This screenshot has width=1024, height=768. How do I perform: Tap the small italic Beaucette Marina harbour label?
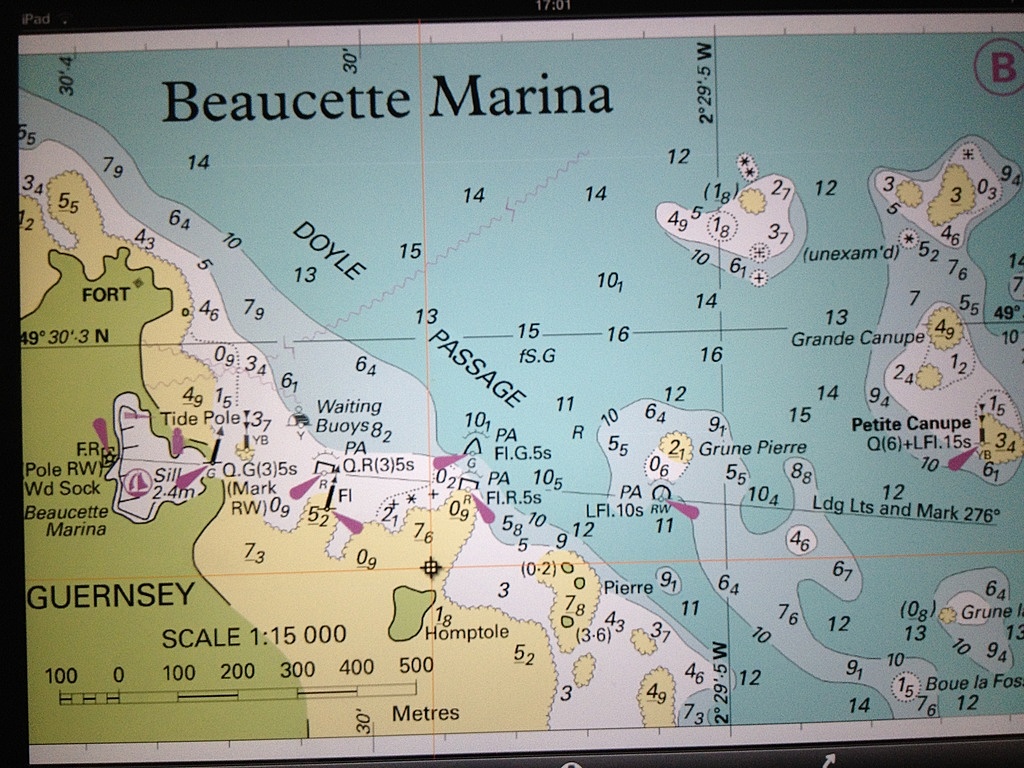click(65, 520)
